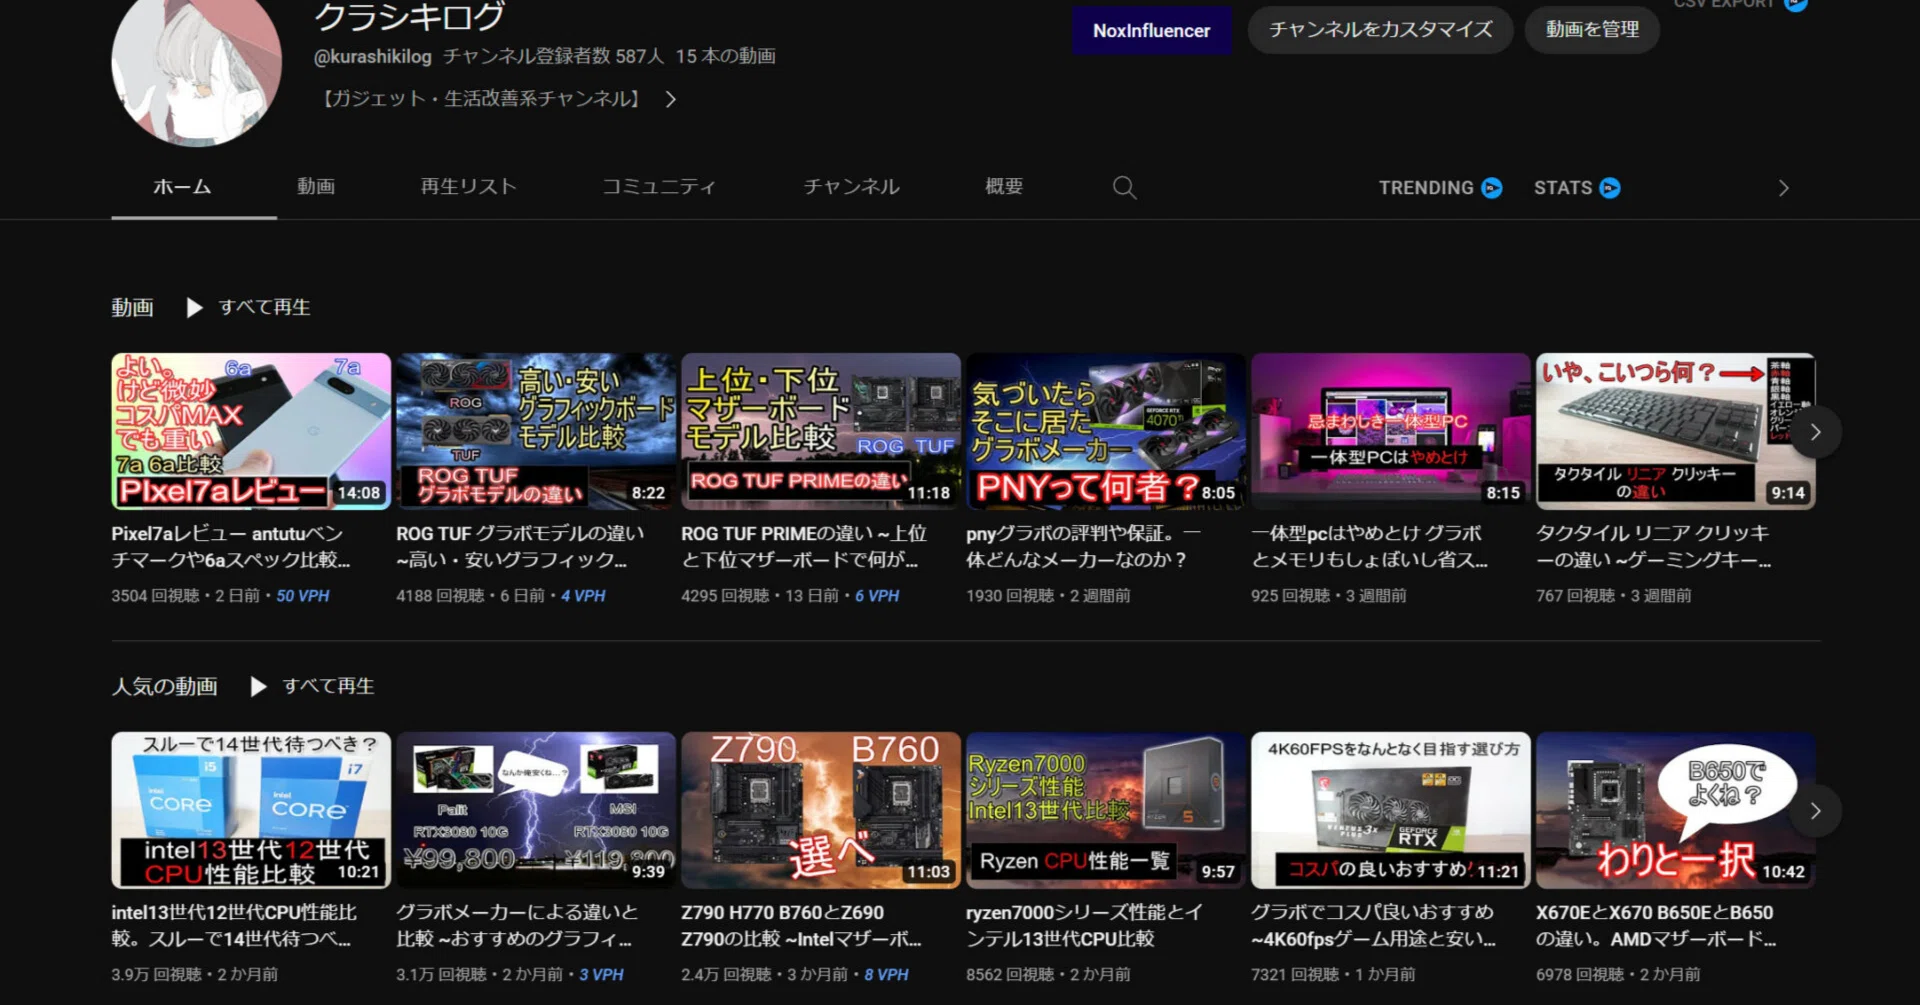1920x1005 pixels.
Task: Click the 6 VPH stat text
Action: [877, 596]
